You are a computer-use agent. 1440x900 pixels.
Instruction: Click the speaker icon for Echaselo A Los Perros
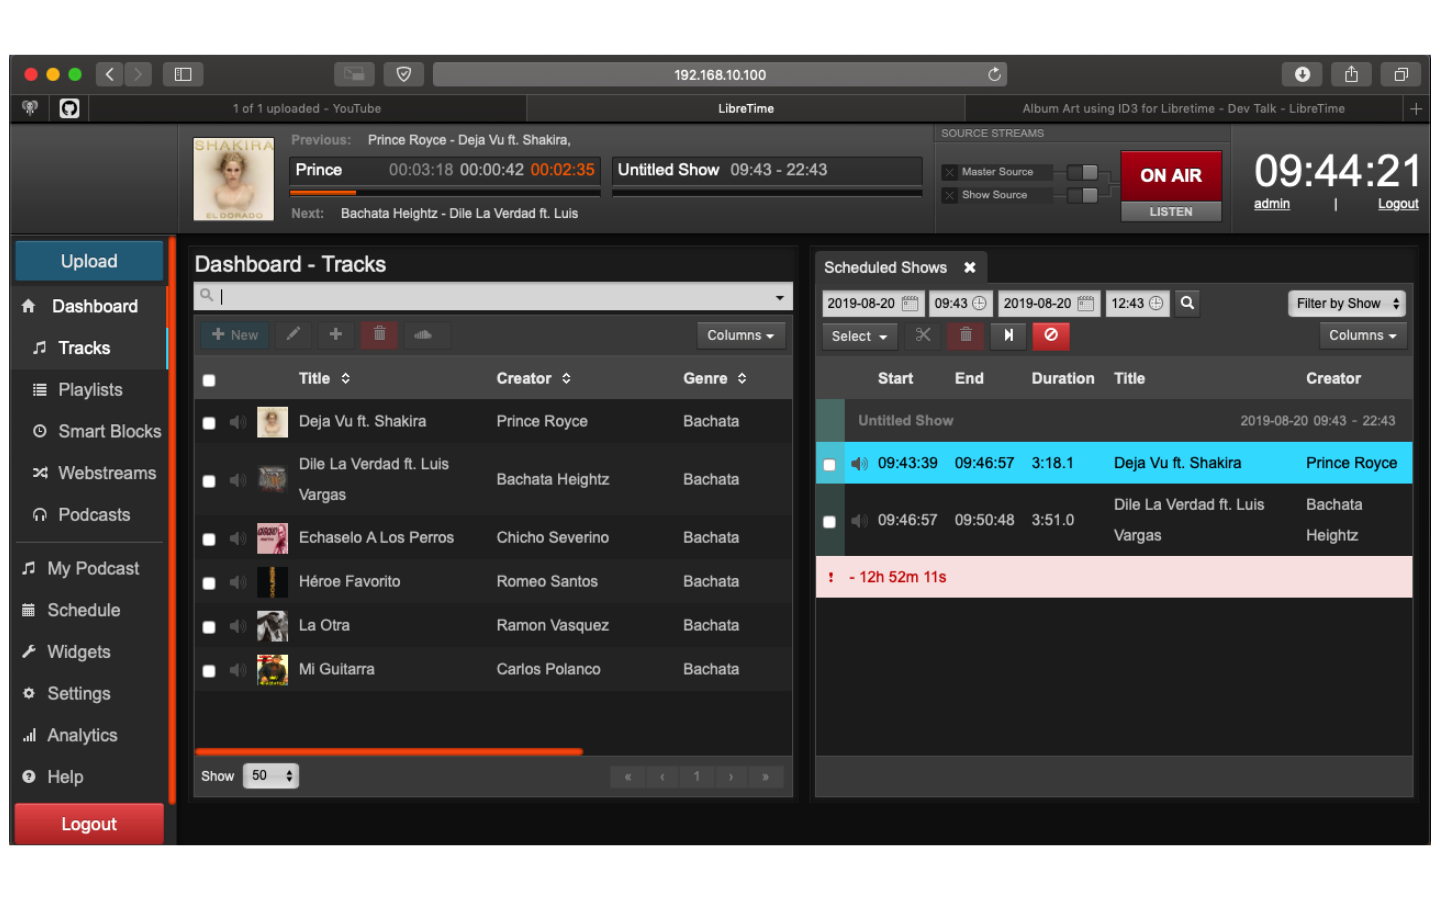238,538
